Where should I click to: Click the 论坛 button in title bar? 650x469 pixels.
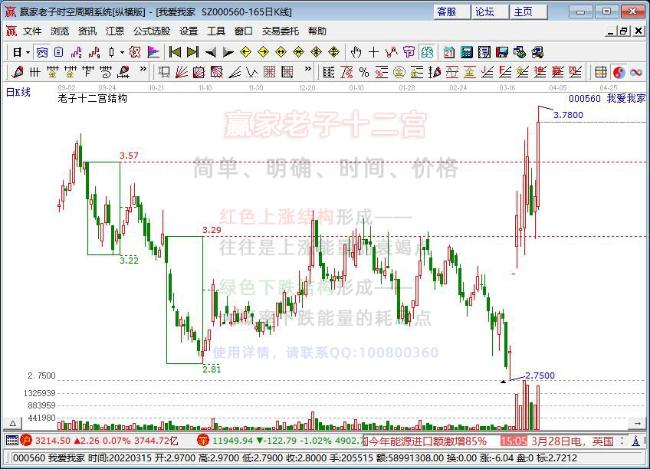pos(490,11)
